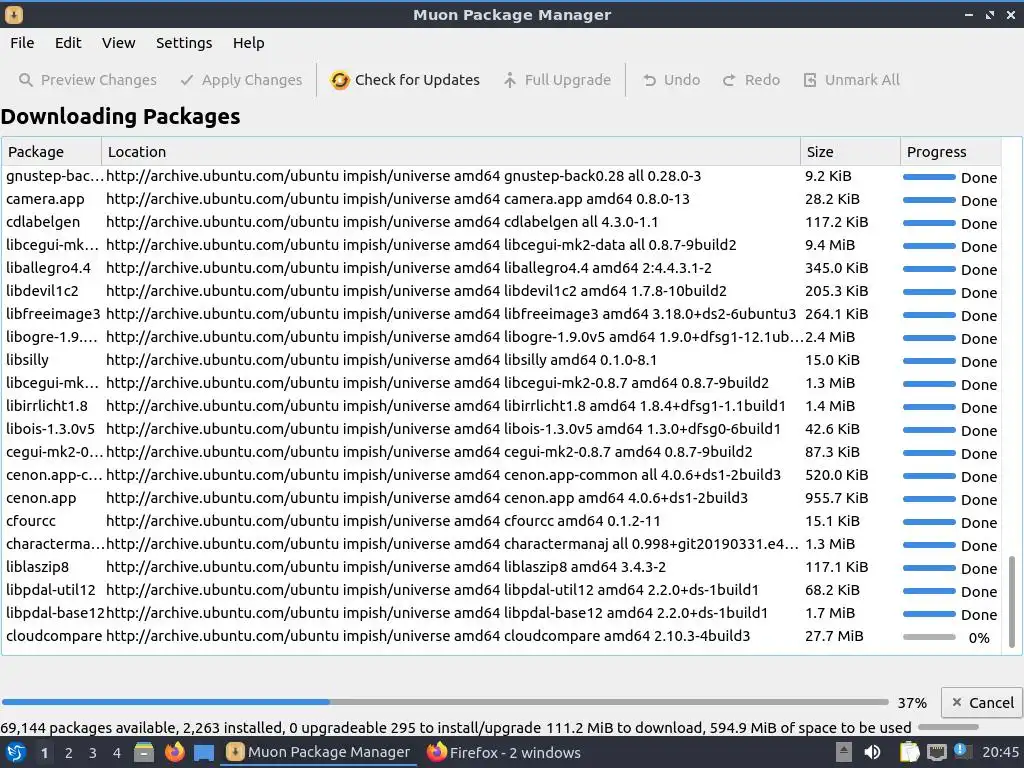Click the charactermanaj location URL cell
The image size is (1024, 768).
click(x=452, y=544)
